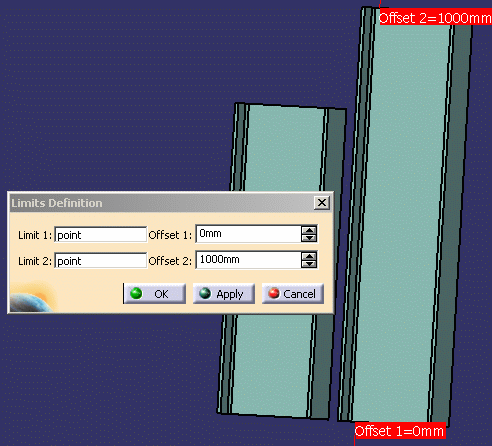Image resolution: width=492 pixels, height=446 pixels.
Task: Cancel the Limits Definition dialog
Action: point(293,294)
